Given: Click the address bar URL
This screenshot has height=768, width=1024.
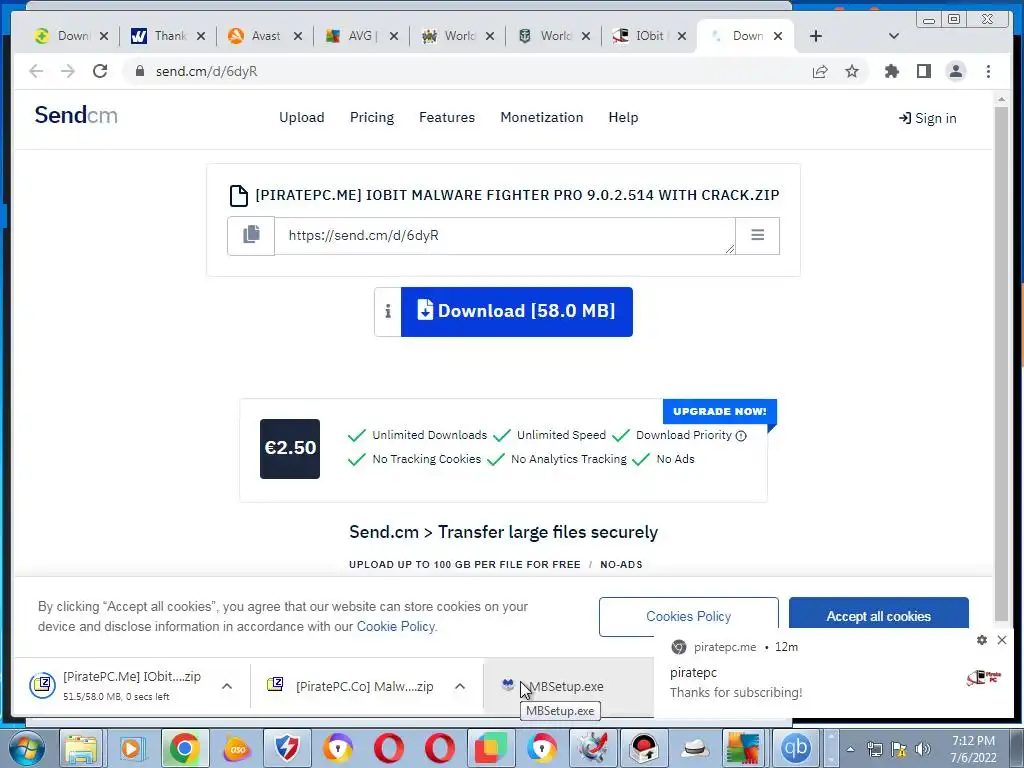Looking at the screenshot, I should [x=206, y=71].
